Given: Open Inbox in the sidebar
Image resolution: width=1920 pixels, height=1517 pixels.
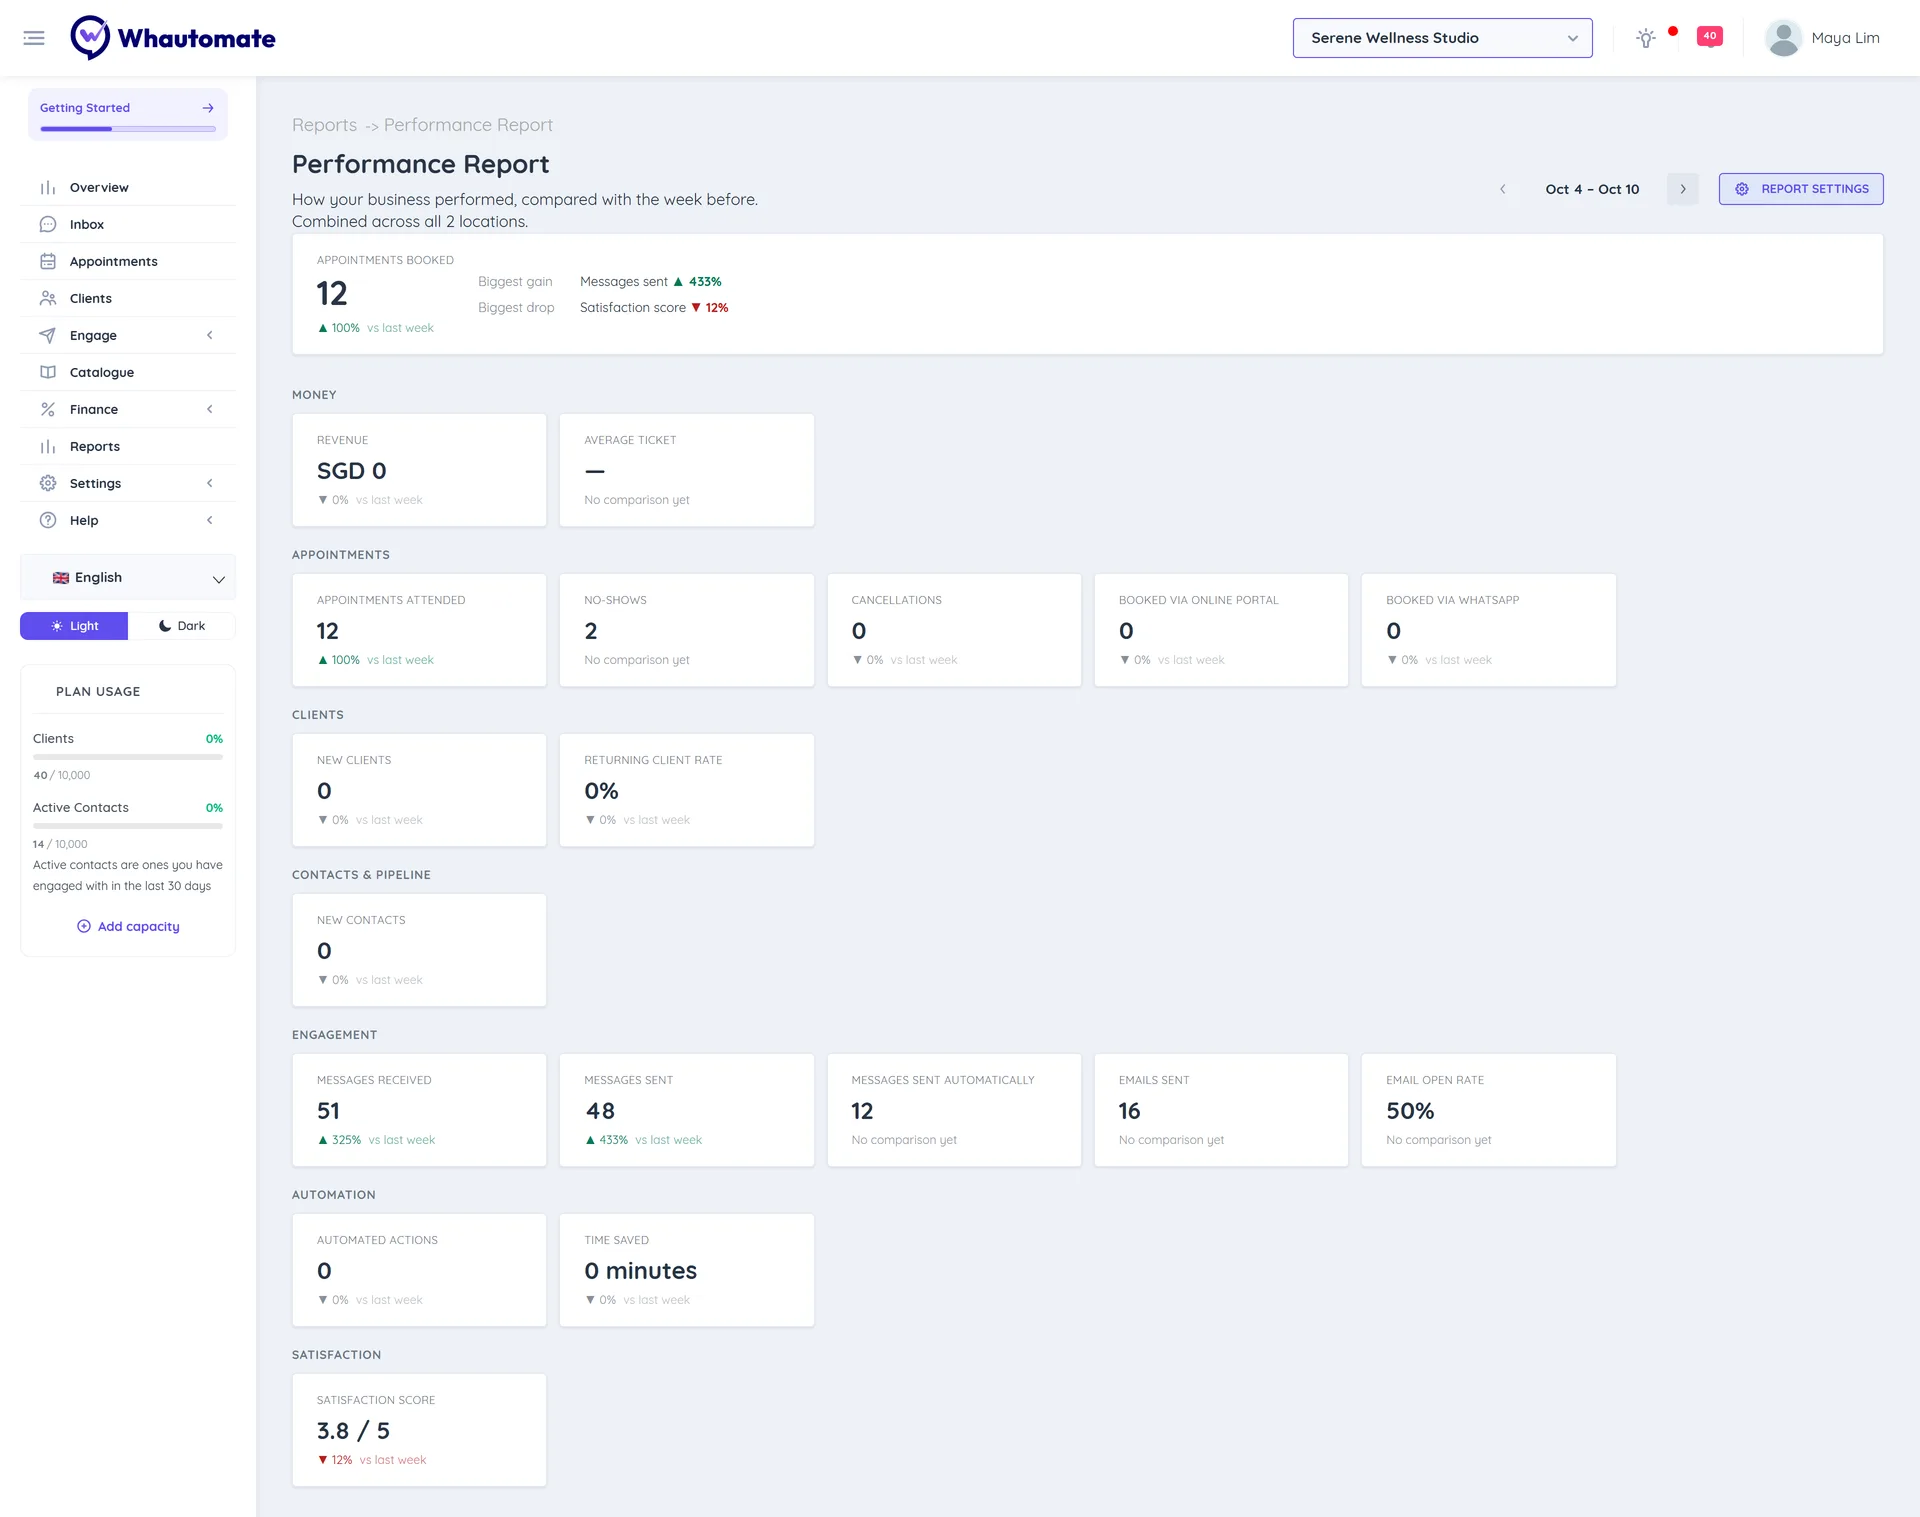Looking at the screenshot, I should tap(128, 225).
